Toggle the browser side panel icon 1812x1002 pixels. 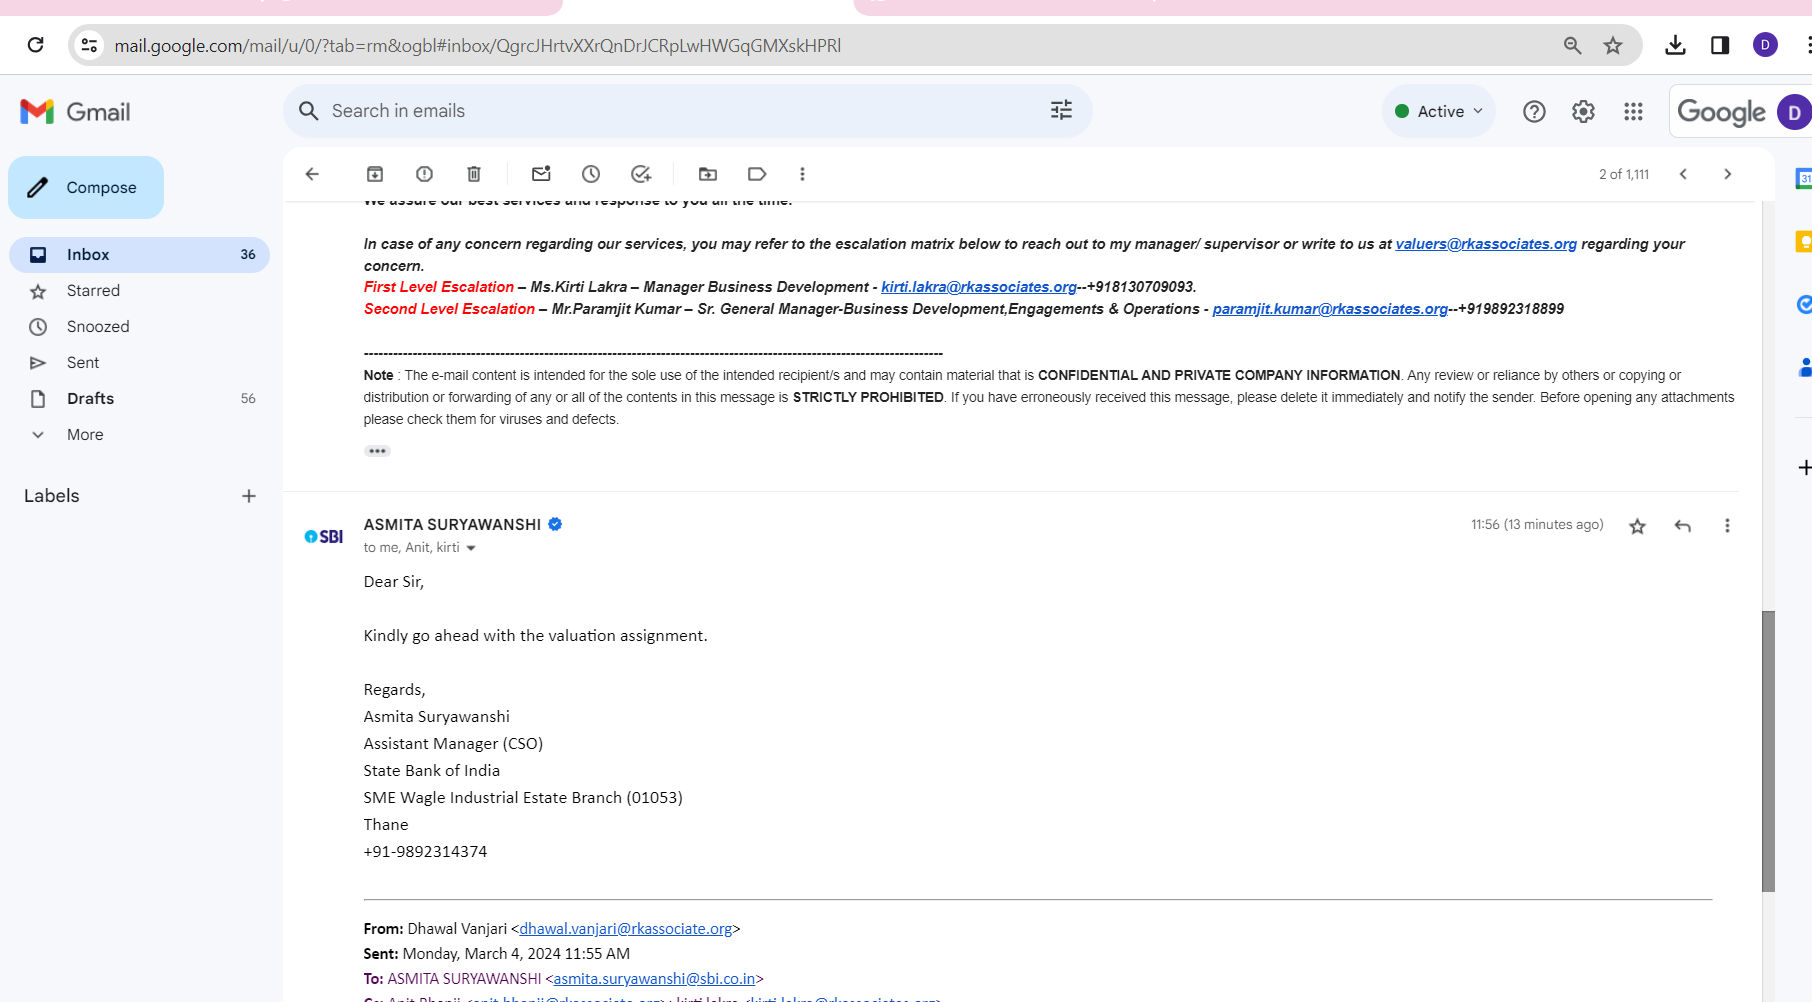coord(1720,45)
